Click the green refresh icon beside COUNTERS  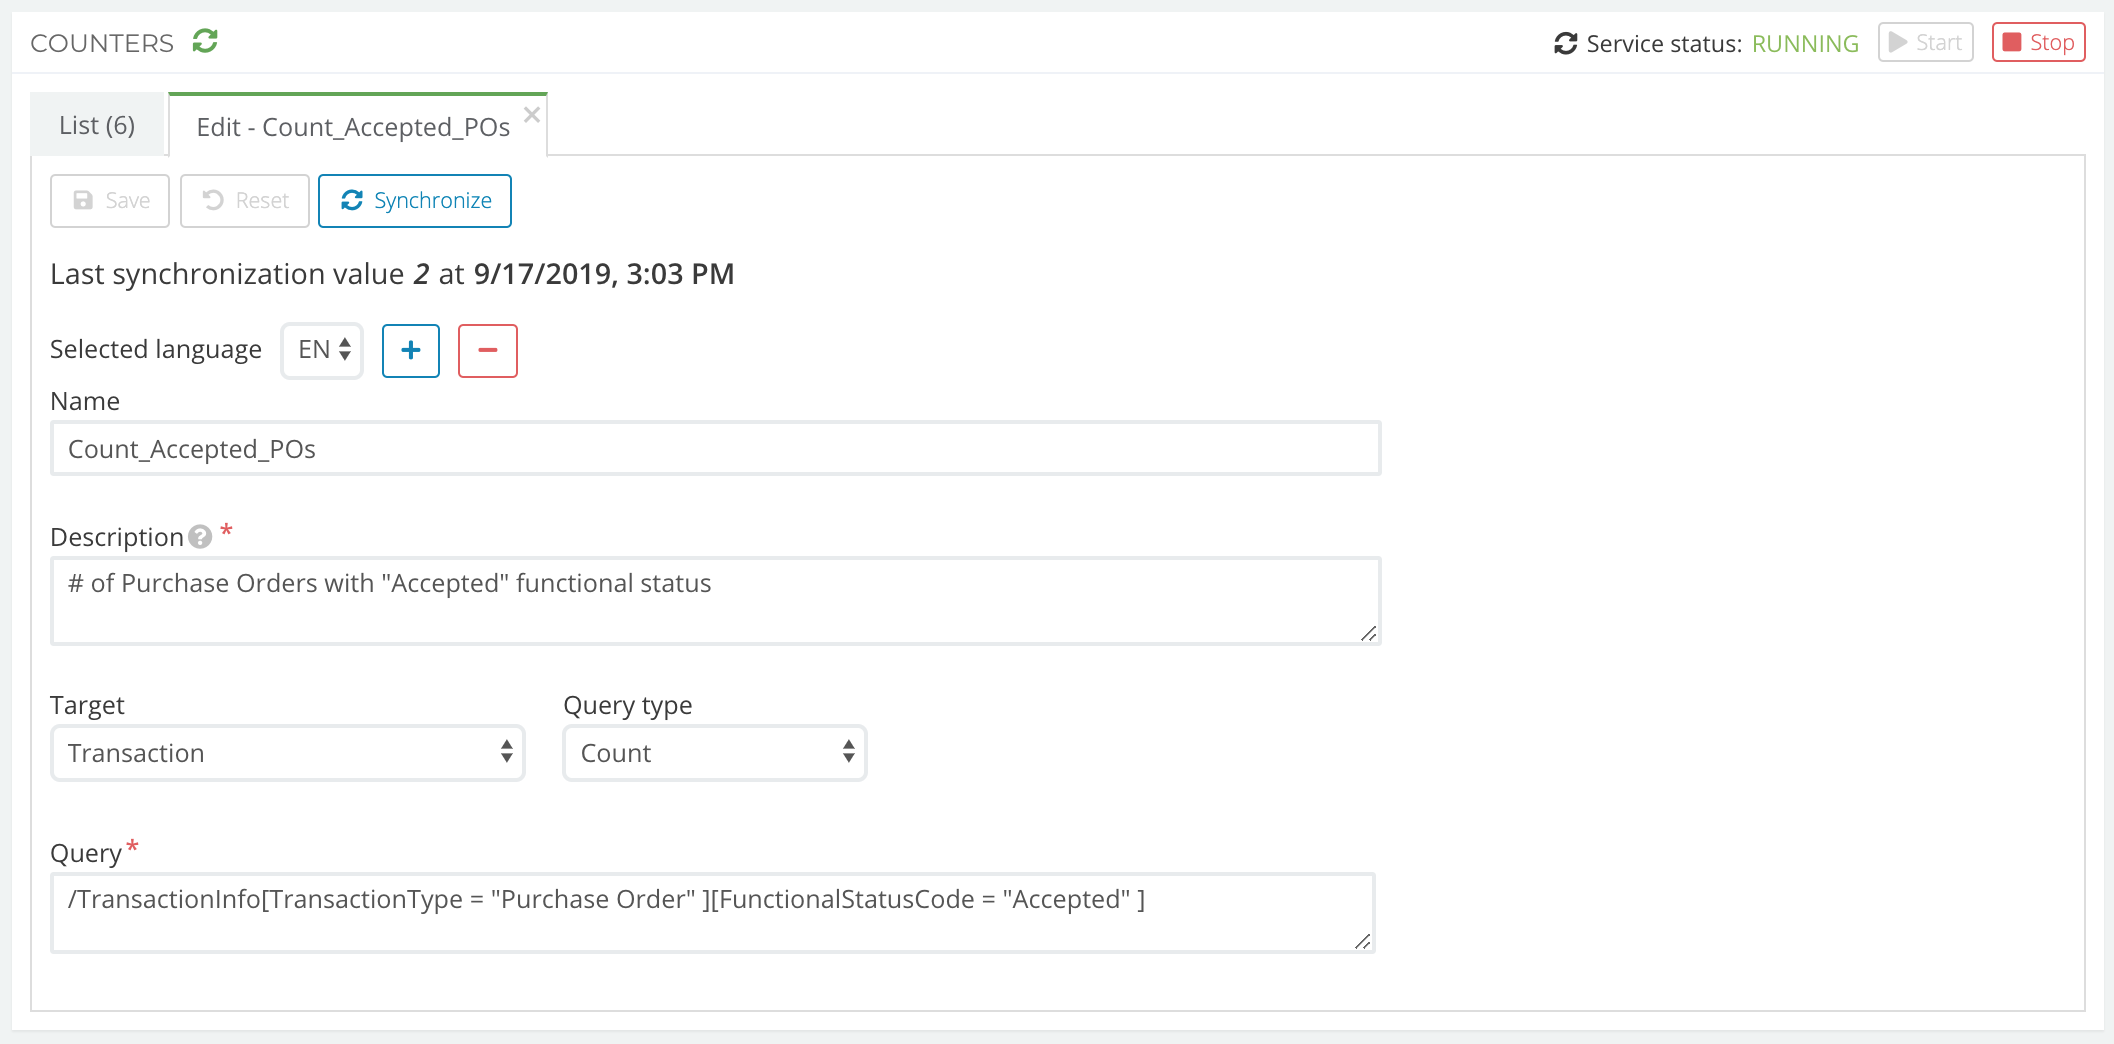205,41
